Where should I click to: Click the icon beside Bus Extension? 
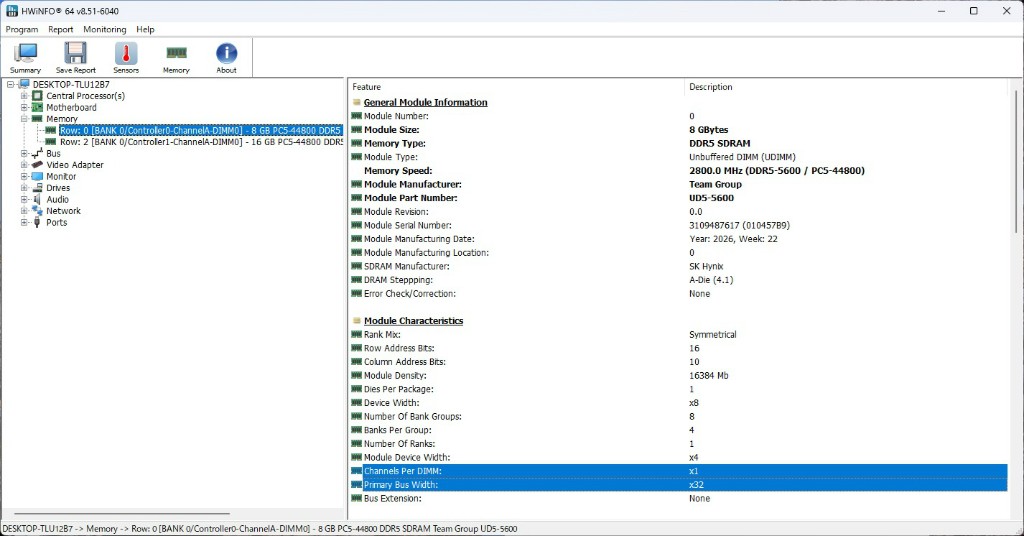pos(357,498)
